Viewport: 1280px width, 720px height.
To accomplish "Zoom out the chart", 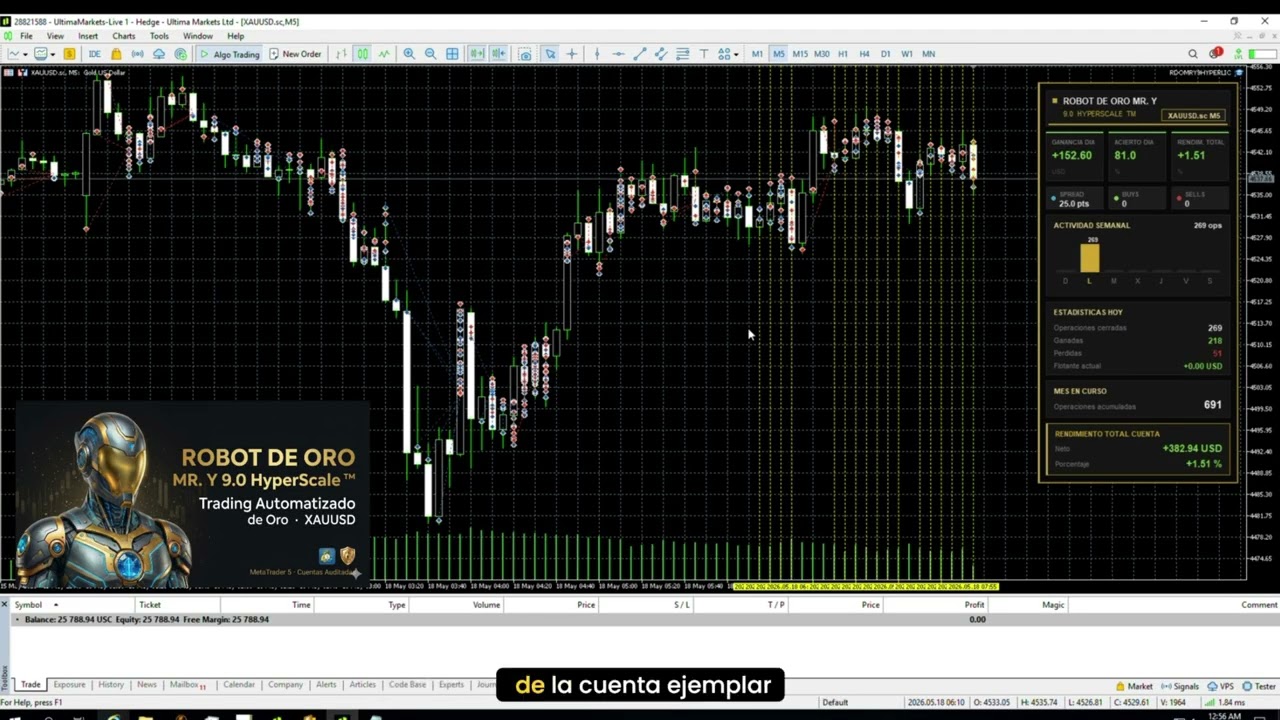I will (430, 54).
